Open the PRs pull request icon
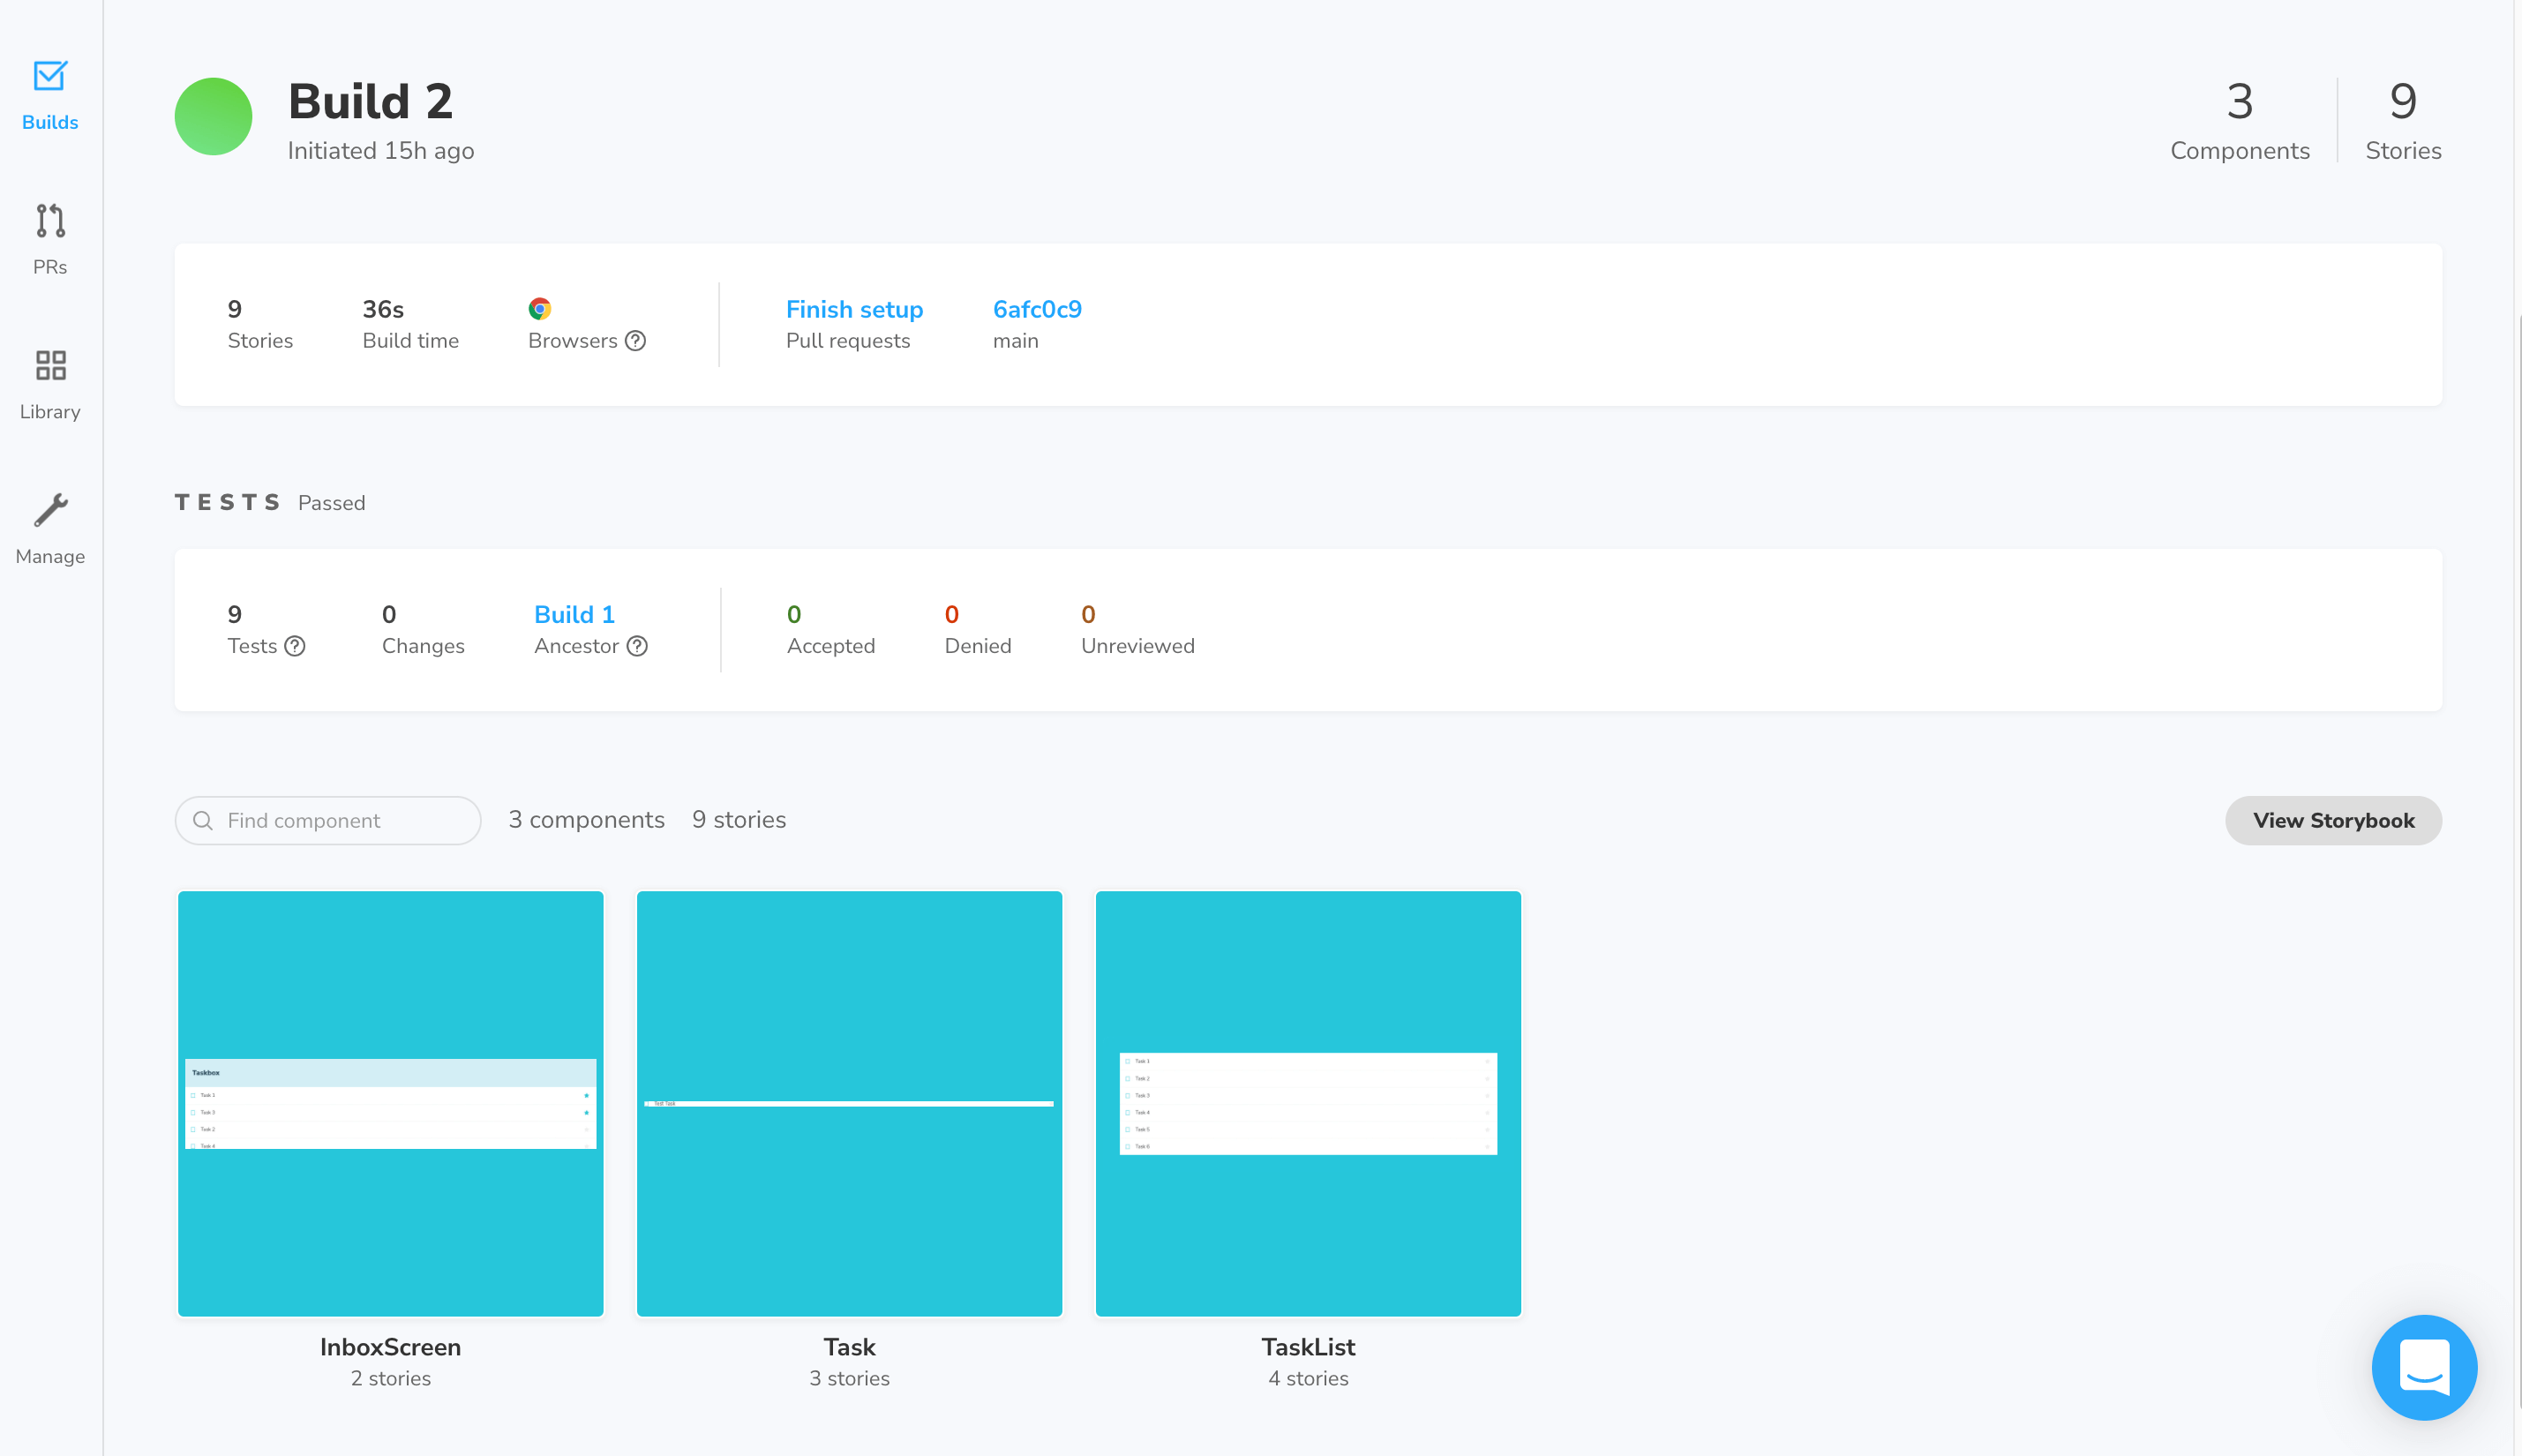Image resolution: width=2522 pixels, height=1456 pixels. tap(50, 220)
